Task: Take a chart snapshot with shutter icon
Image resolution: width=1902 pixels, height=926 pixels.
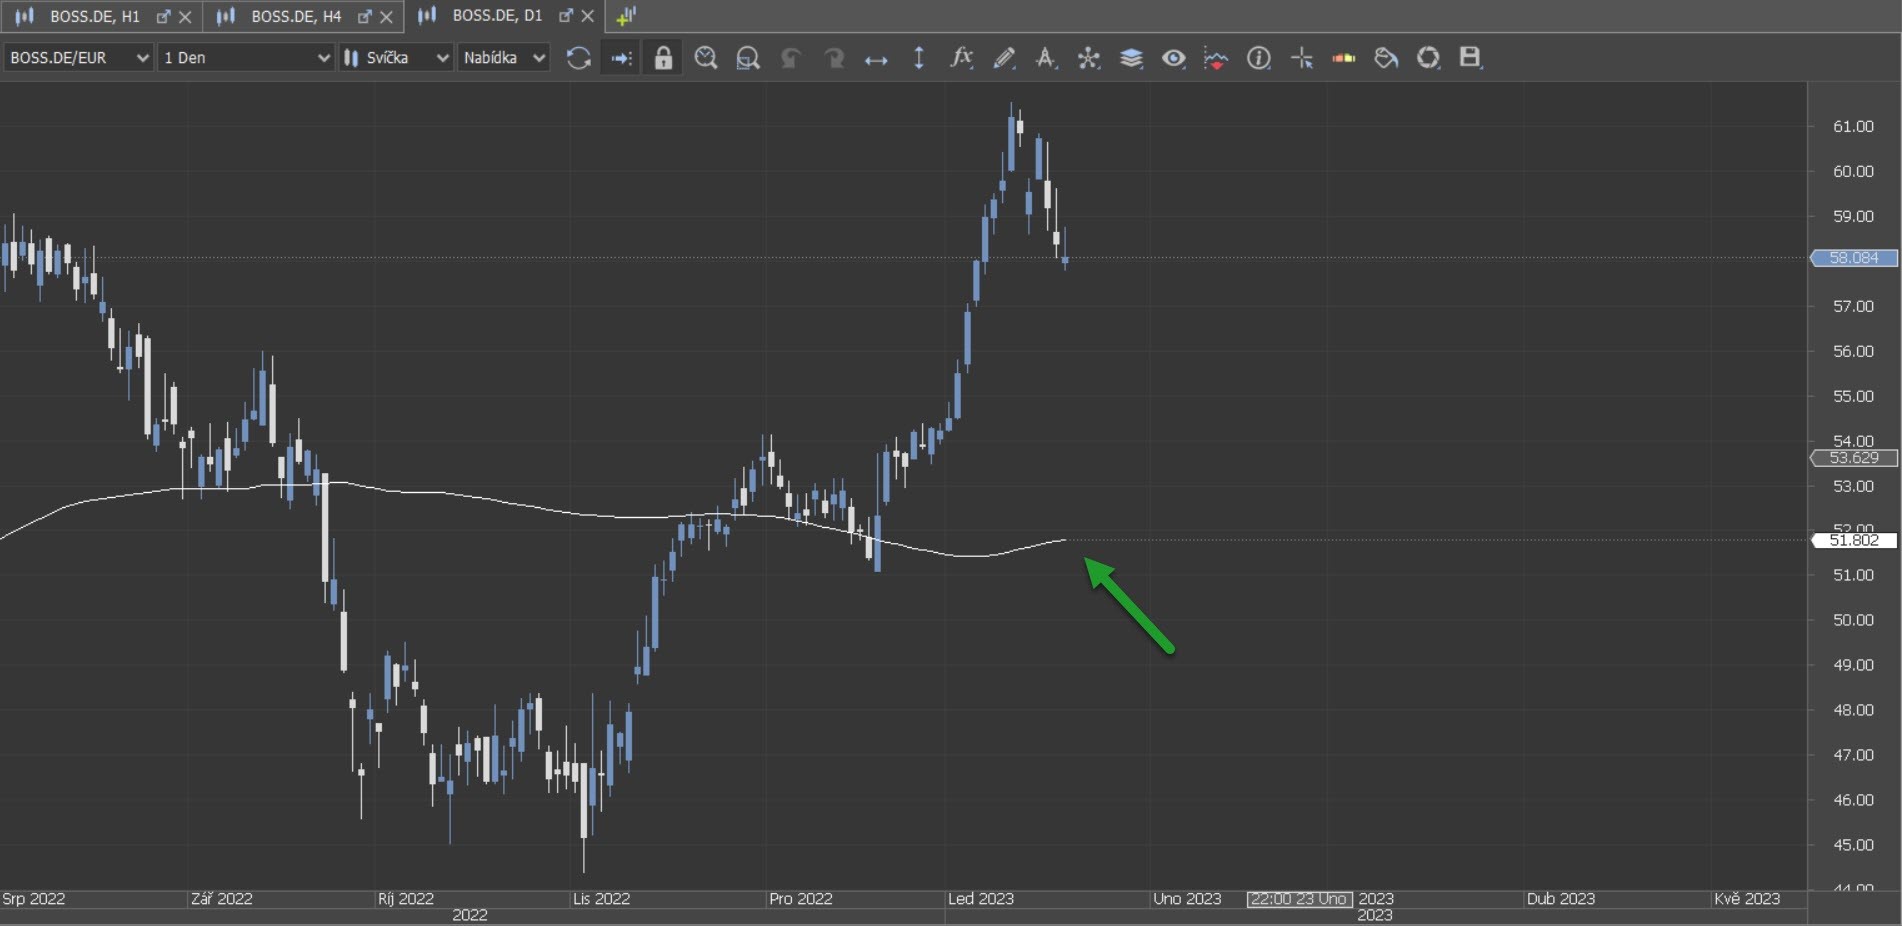Action: point(1428,58)
